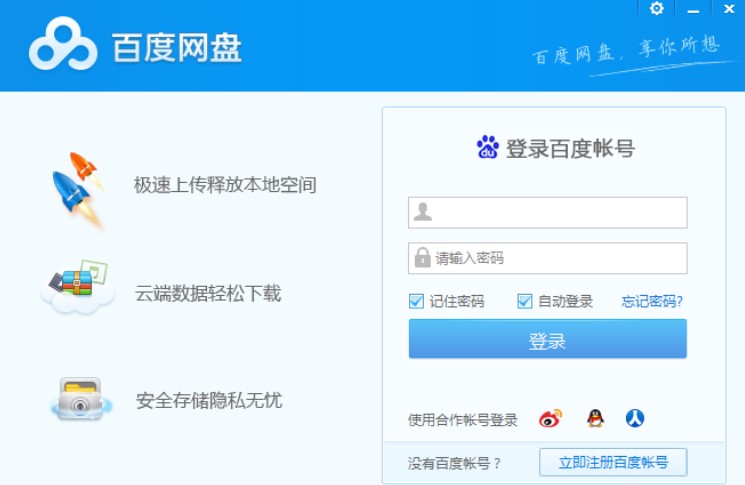Click 立即注册百度帐号 register button
The image size is (745, 485).
coord(613,462)
